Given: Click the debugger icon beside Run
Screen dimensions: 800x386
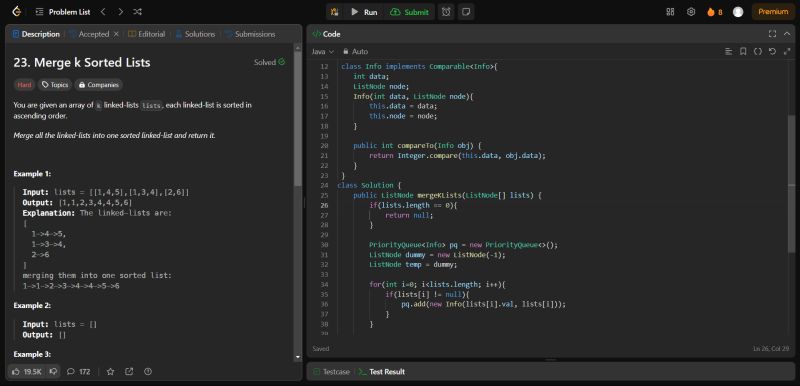Looking at the screenshot, I should 334,12.
